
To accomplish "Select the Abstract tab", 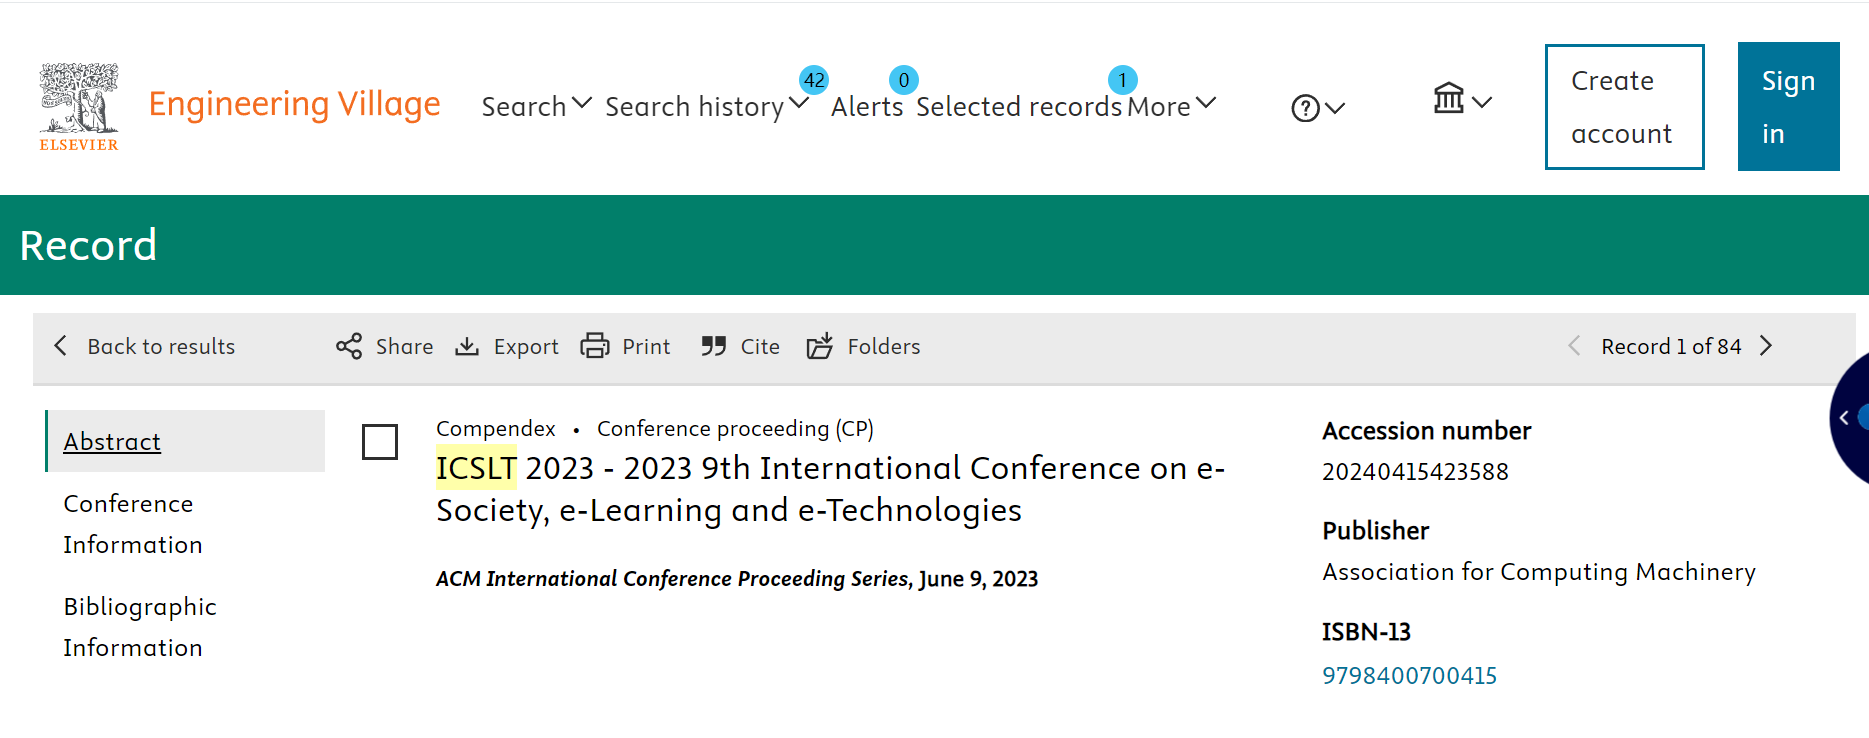I will coord(185,441).
